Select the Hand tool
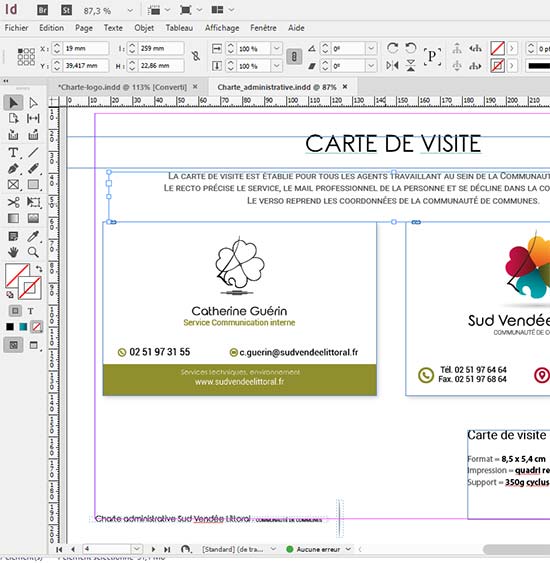550x563 pixels. (13, 252)
